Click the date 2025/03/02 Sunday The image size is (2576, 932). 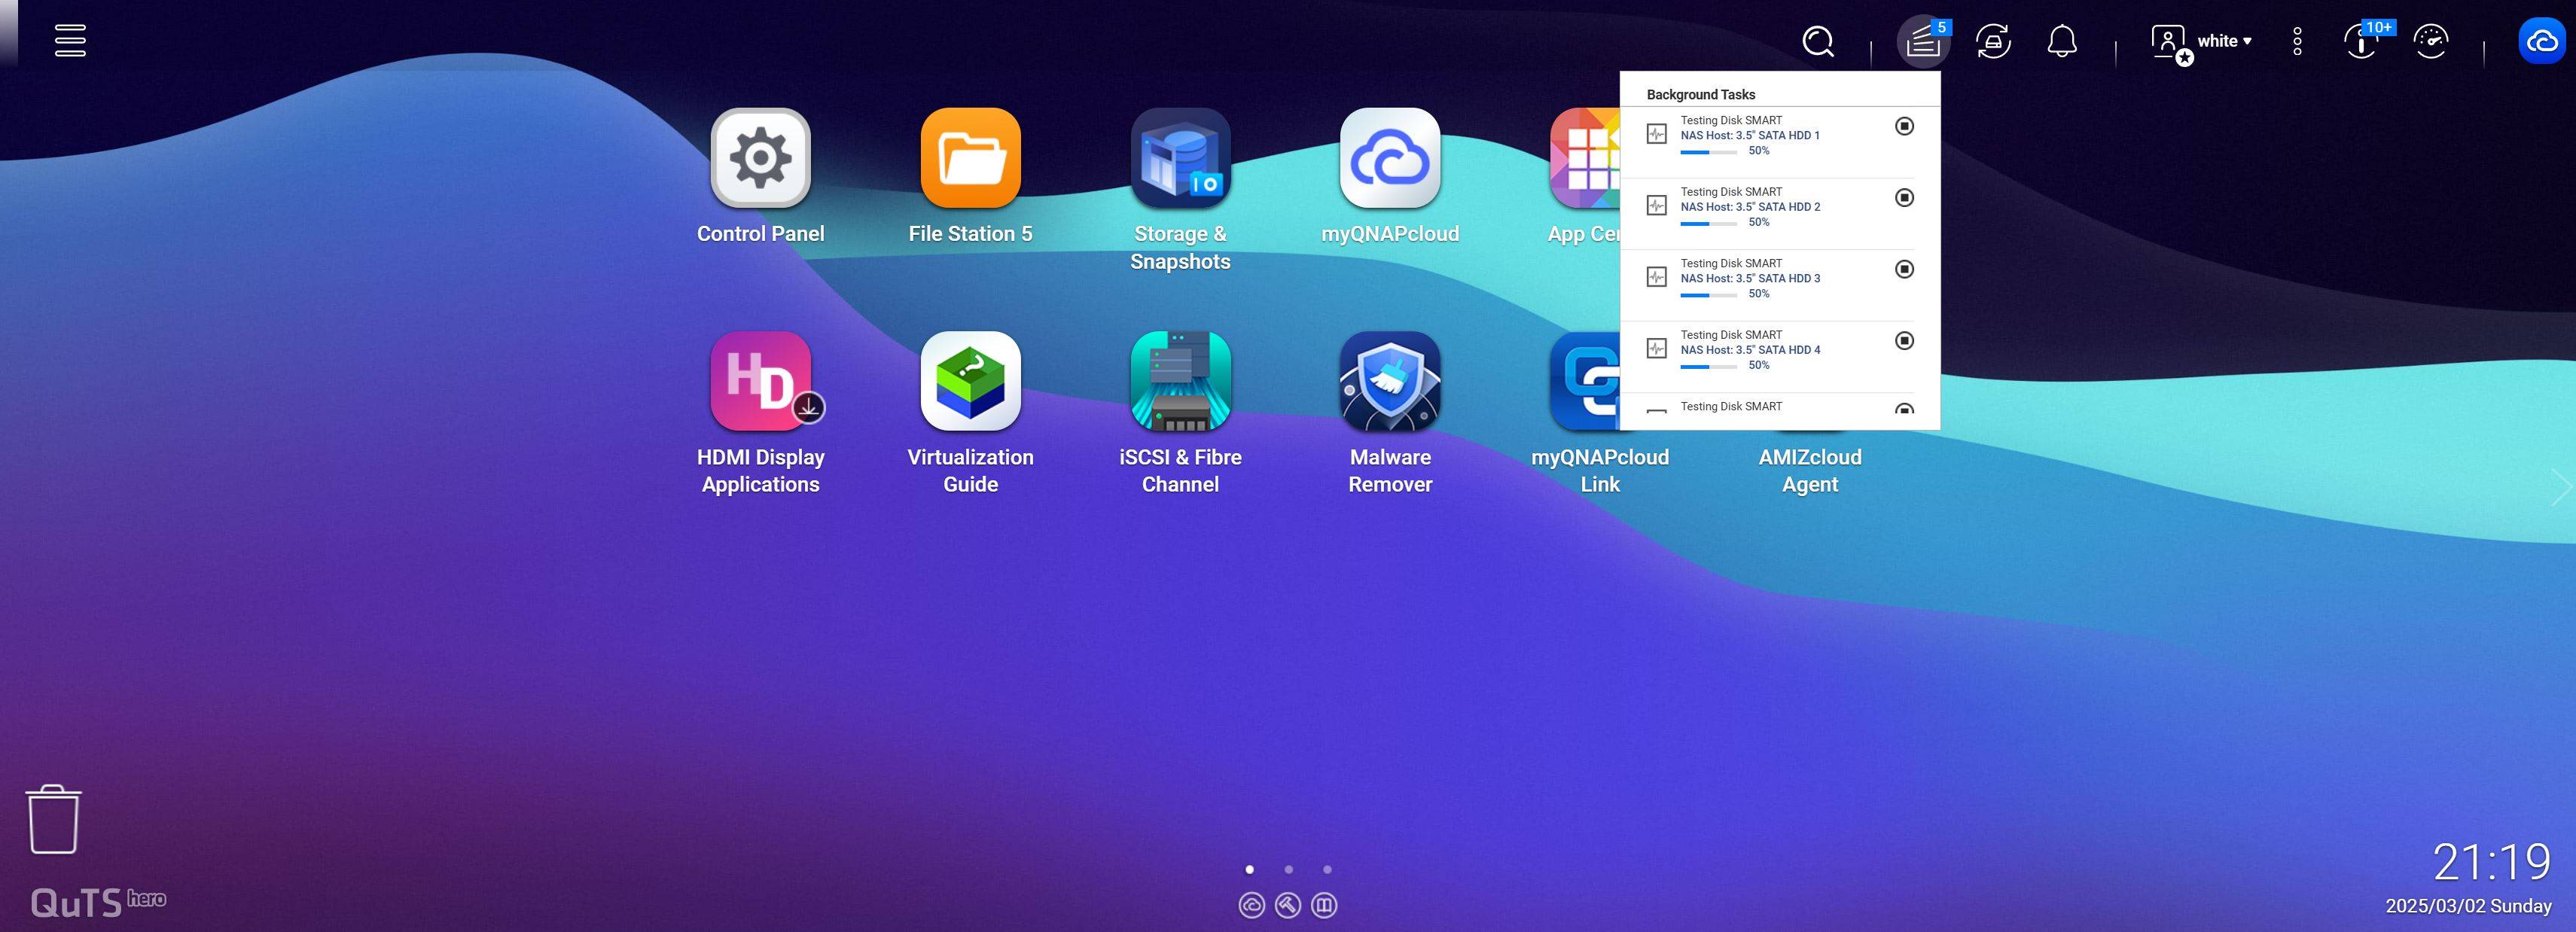point(2468,906)
